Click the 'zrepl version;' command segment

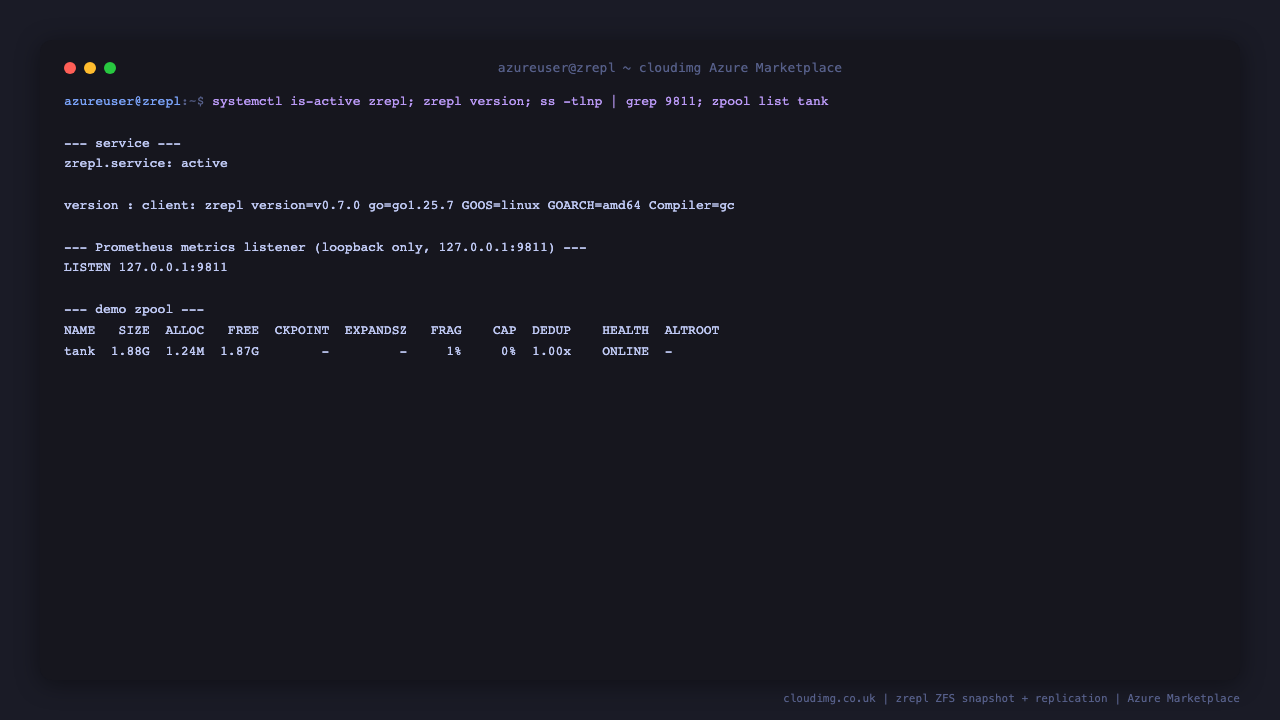477,101
